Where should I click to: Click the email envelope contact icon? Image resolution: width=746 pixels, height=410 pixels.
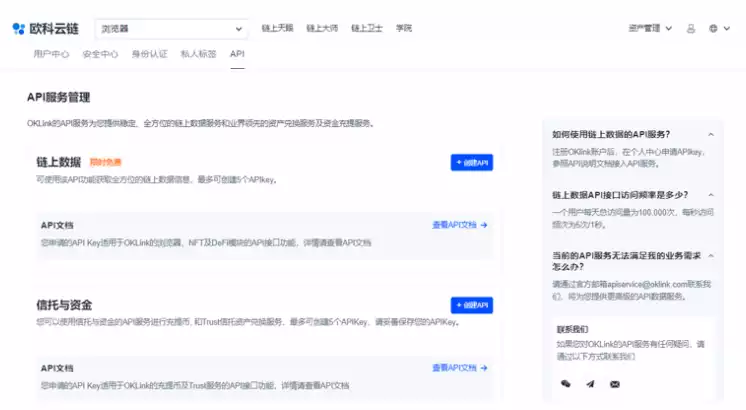click(615, 384)
